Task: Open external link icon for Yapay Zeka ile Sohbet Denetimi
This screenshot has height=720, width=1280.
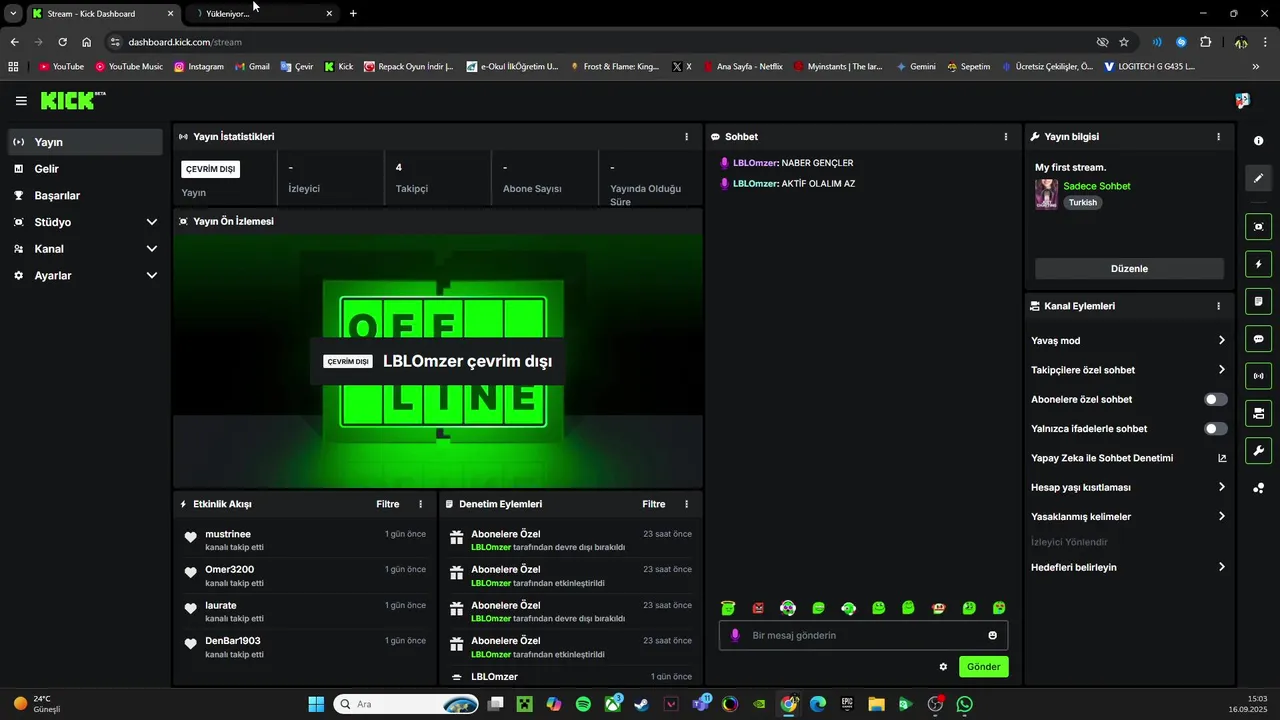Action: 1221,458
